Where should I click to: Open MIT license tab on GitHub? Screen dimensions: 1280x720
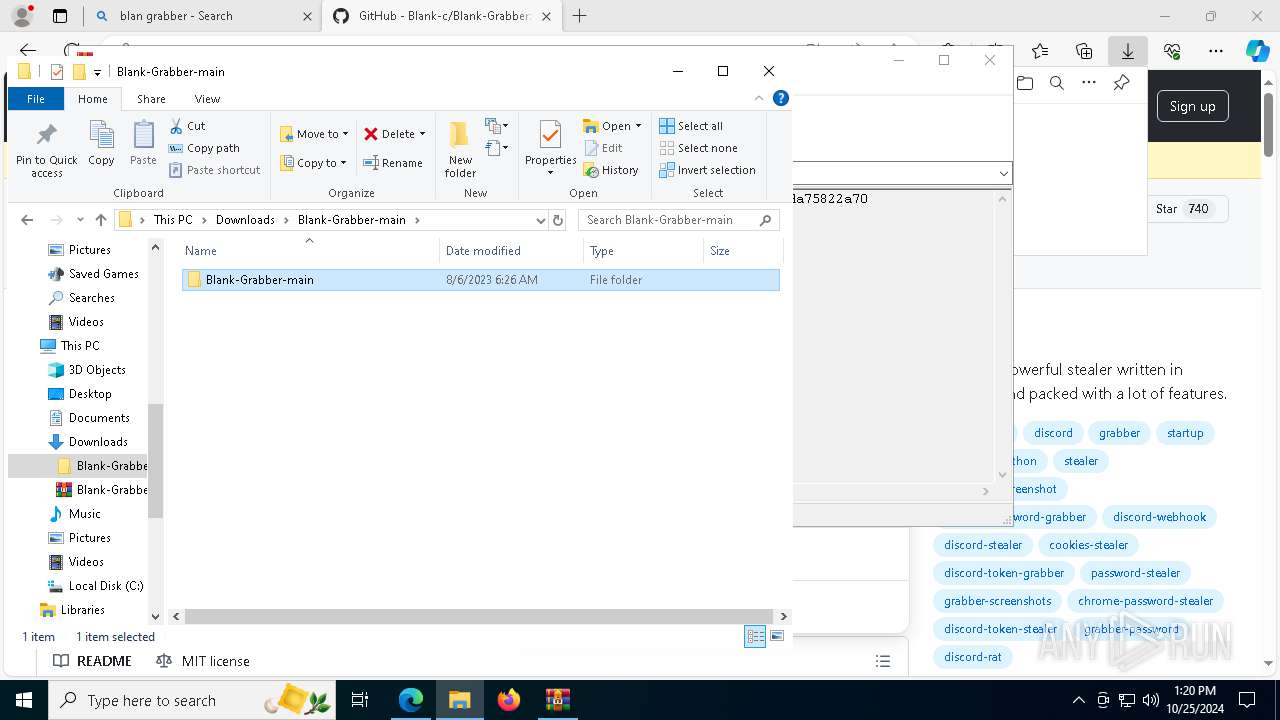click(x=204, y=661)
